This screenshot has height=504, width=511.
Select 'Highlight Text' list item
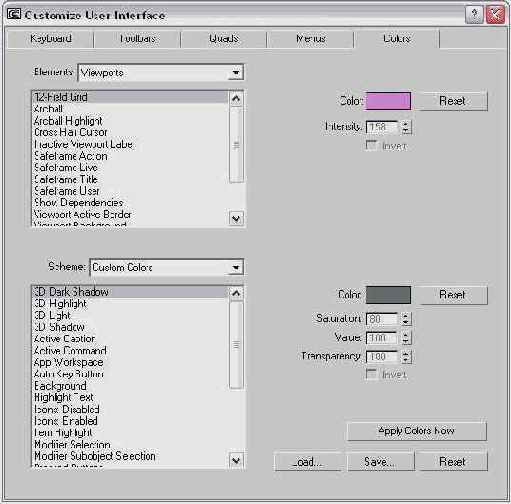pos(130,397)
